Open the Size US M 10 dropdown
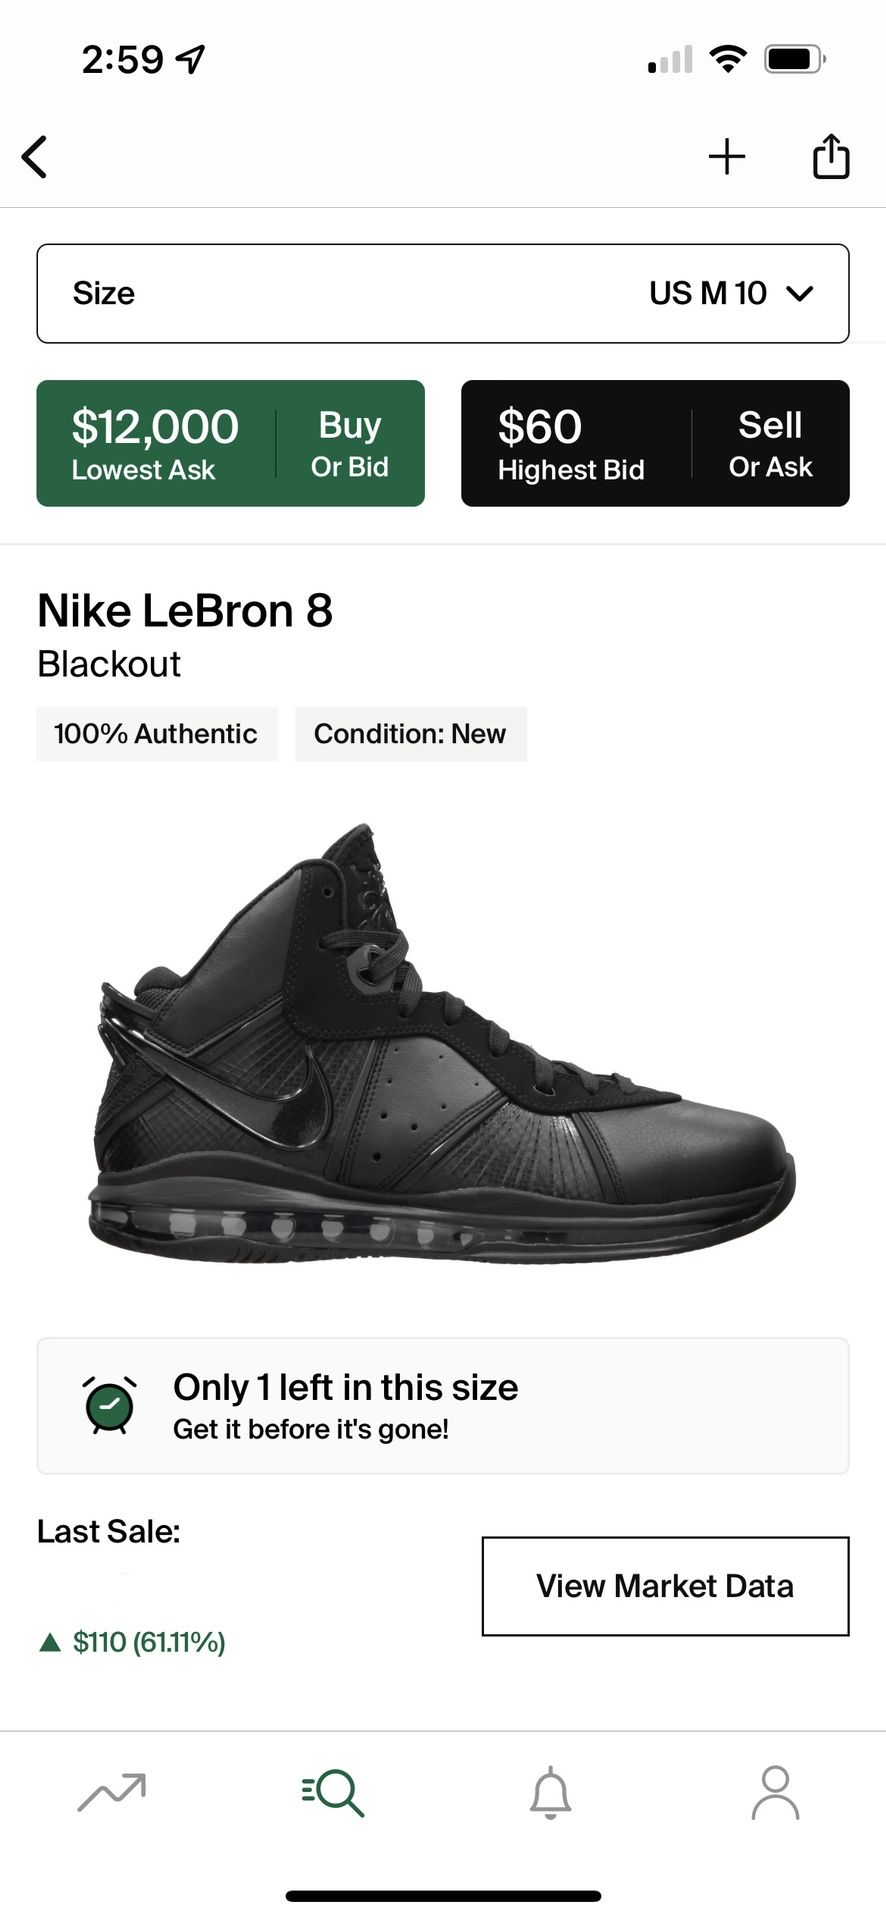886x1920 pixels. 443,293
